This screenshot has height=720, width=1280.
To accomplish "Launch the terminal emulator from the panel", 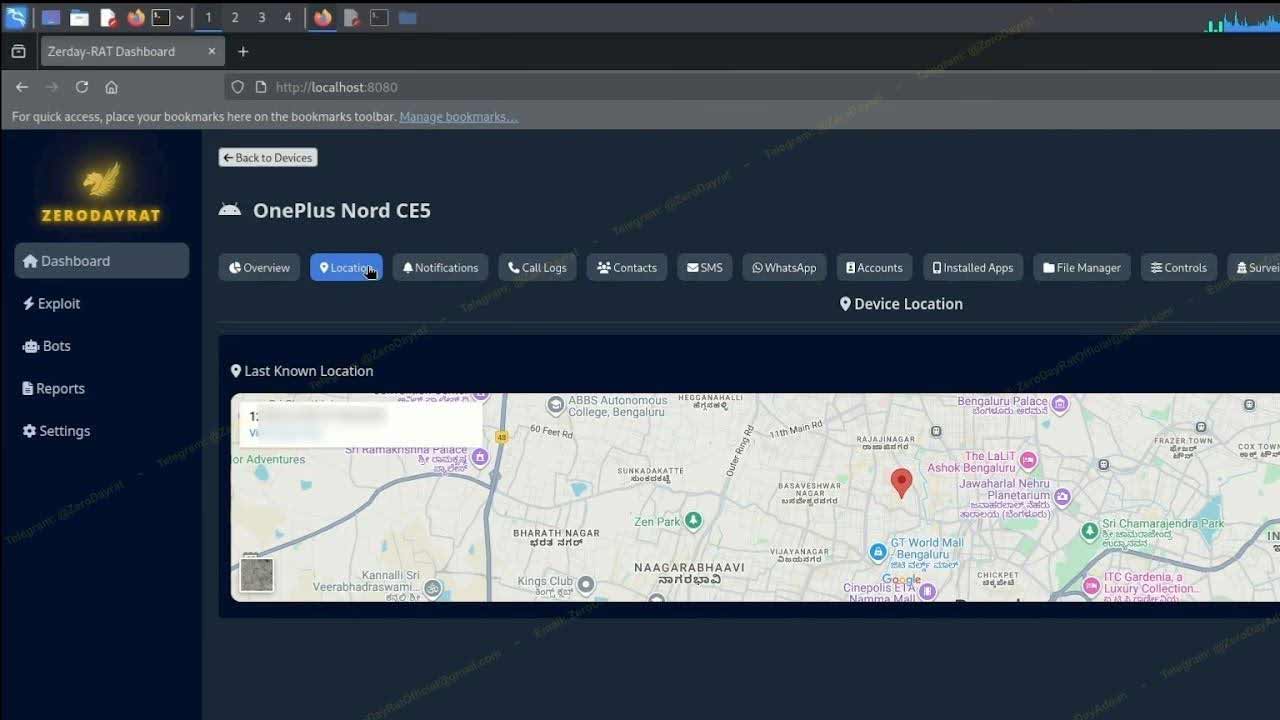I will click(x=160, y=17).
